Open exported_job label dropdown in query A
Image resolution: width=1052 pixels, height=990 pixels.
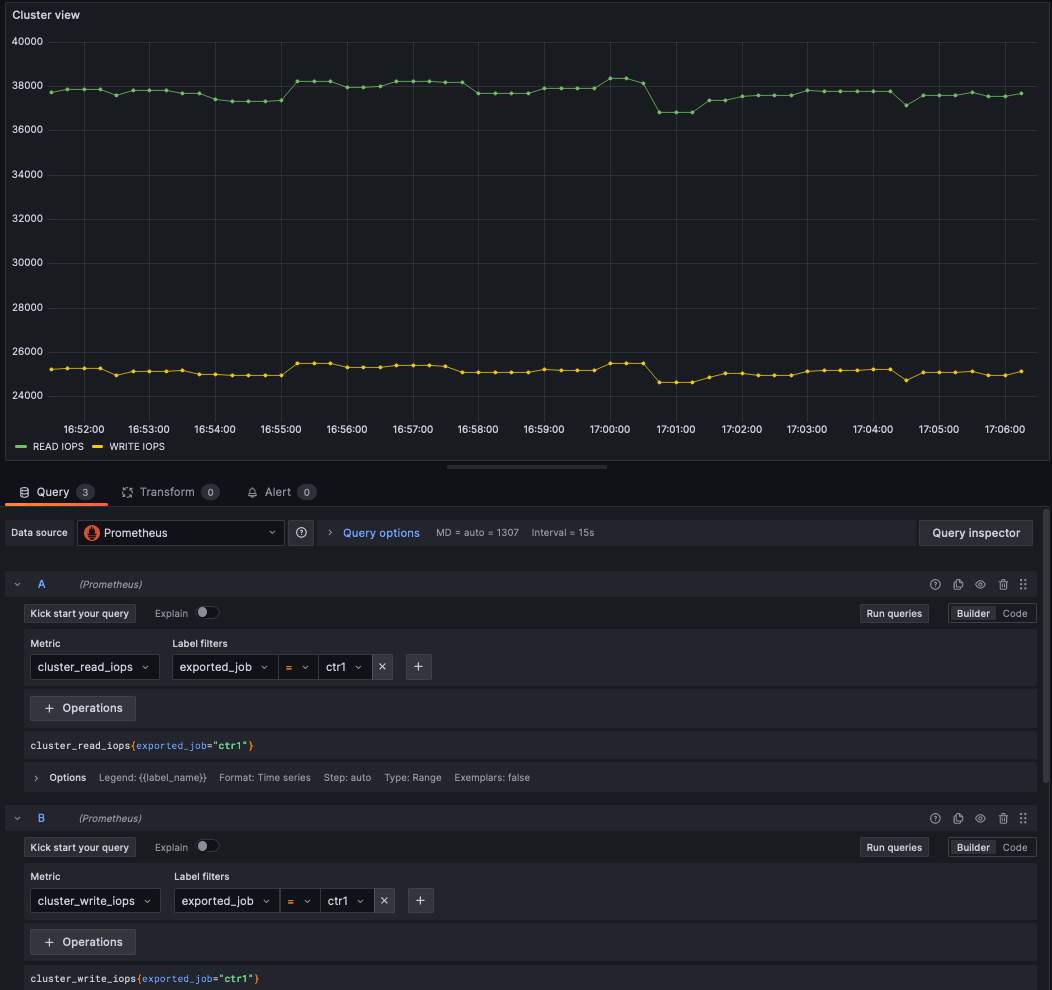pyautogui.click(x=225, y=667)
